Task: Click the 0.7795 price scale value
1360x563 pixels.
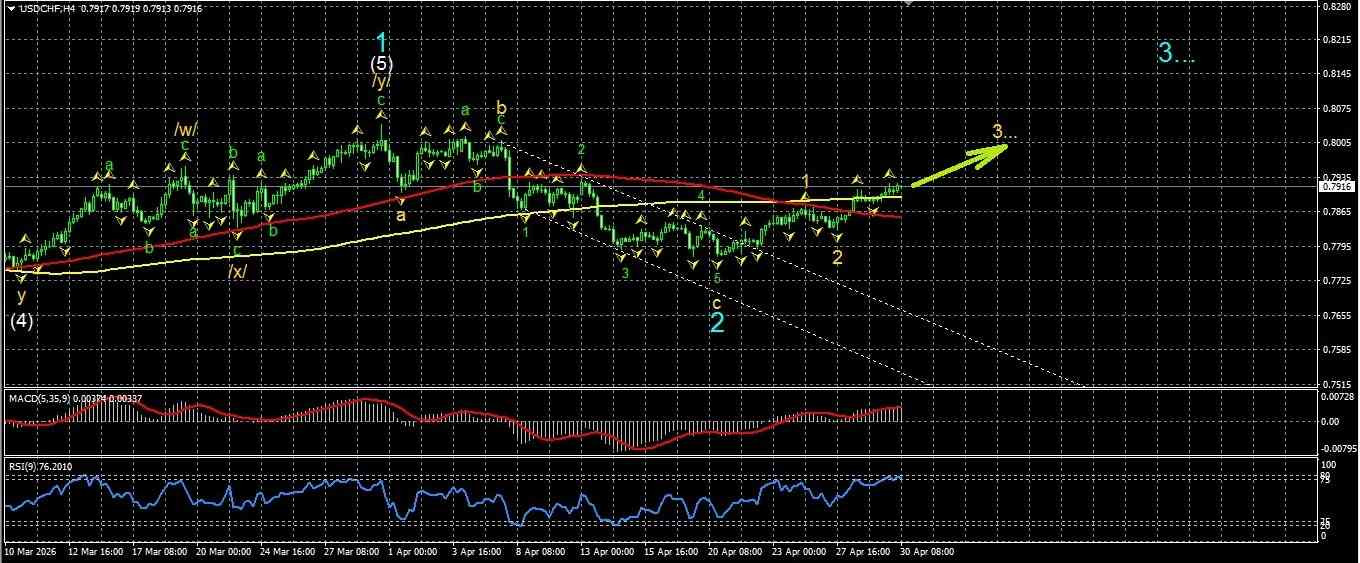Action: 1335,246
